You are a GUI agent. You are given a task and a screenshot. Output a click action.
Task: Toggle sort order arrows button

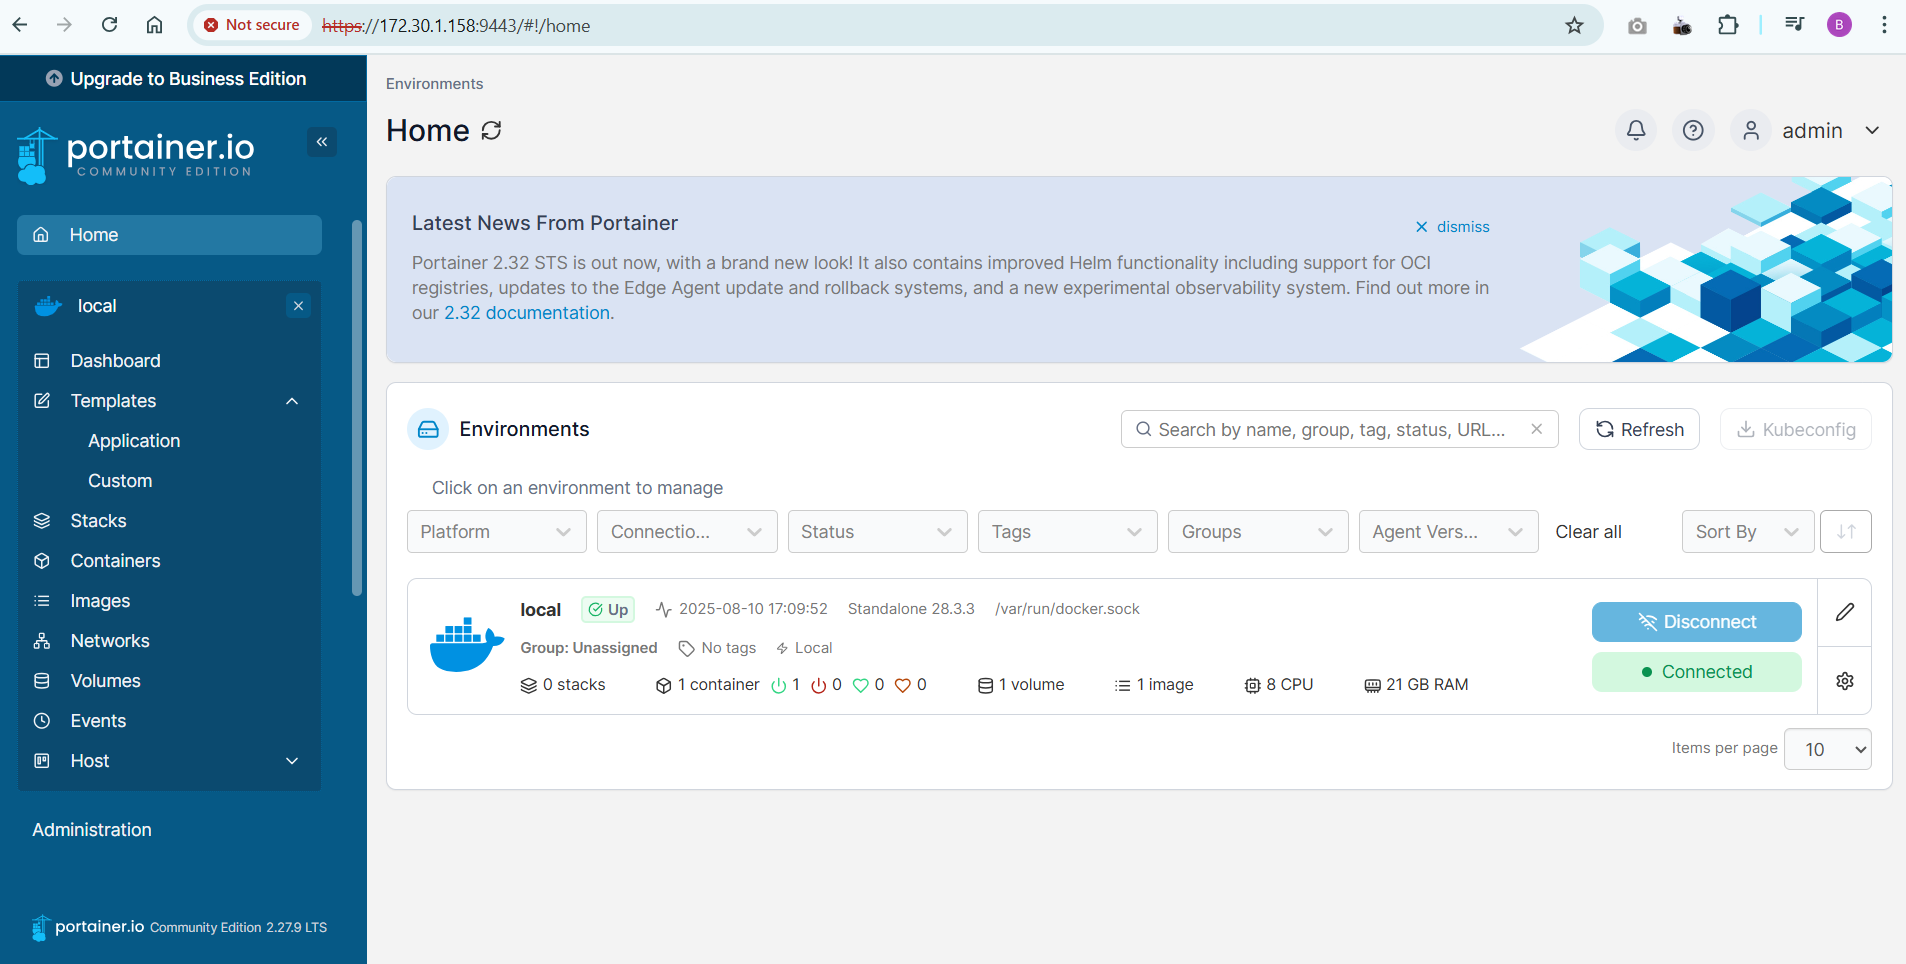click(1846, 532)
